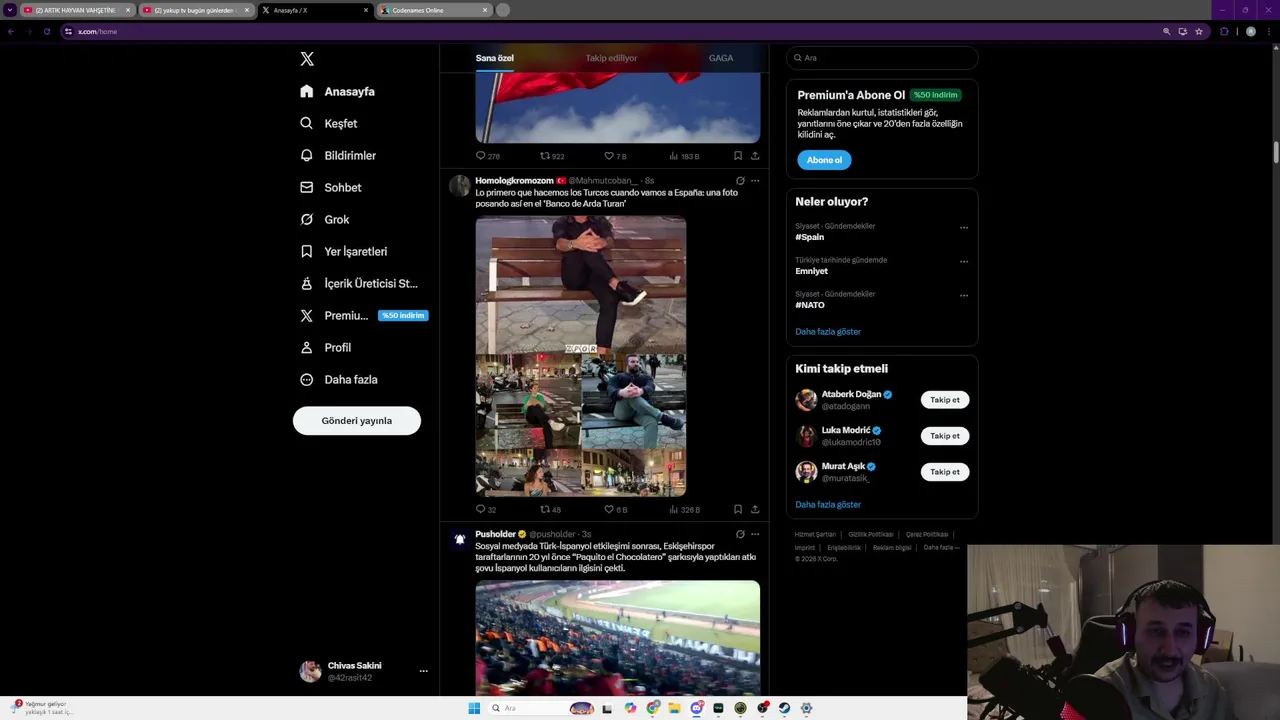
Task: Open a new browser tab
Action: pyautogui.click(x=503, y=10)
